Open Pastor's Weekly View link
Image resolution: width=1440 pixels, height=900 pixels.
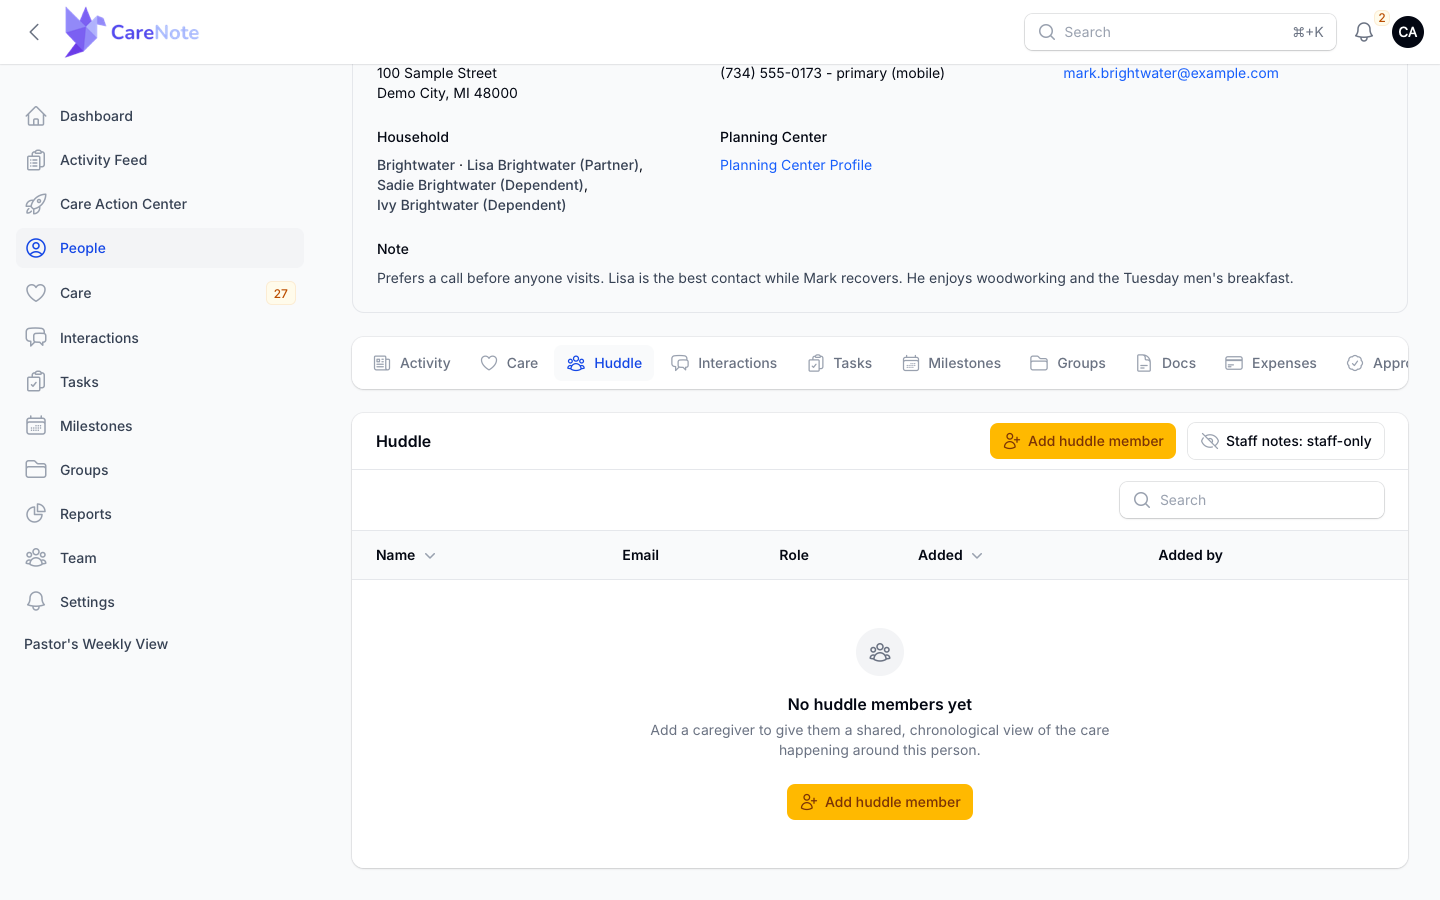pos(96,644)
